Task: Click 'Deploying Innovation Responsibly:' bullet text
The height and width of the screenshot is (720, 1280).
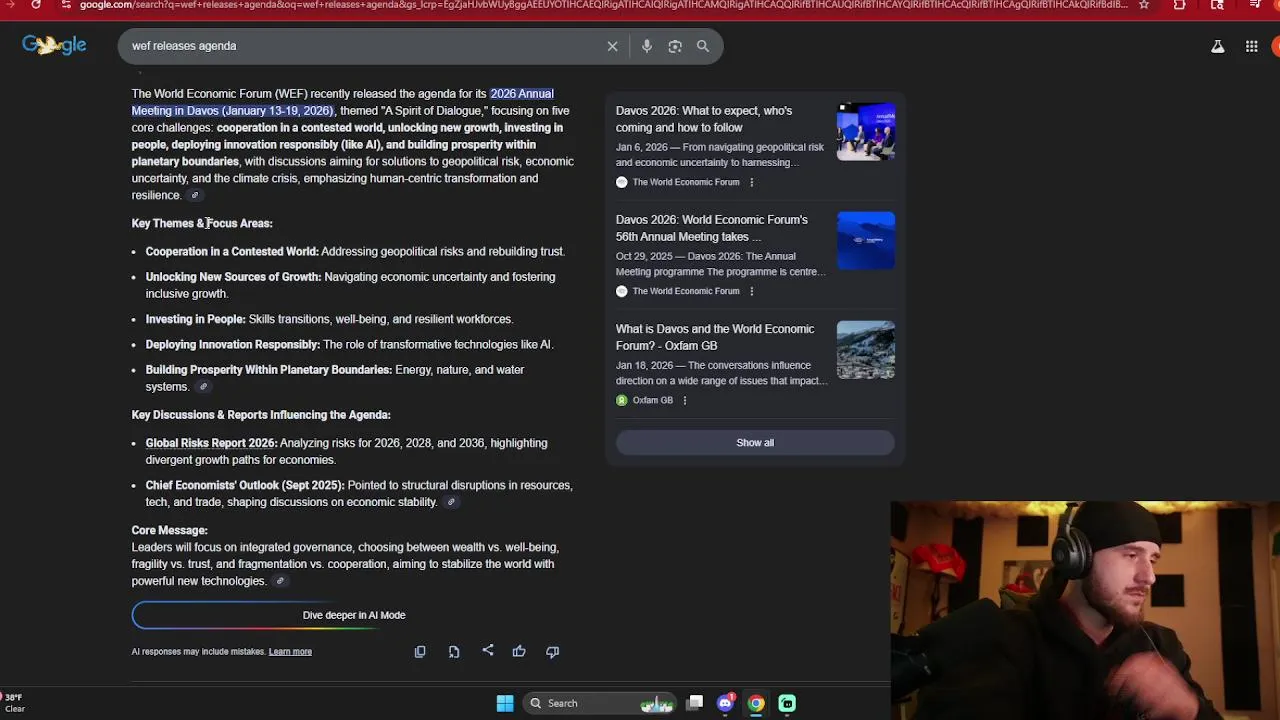Action: click(233, 345)
